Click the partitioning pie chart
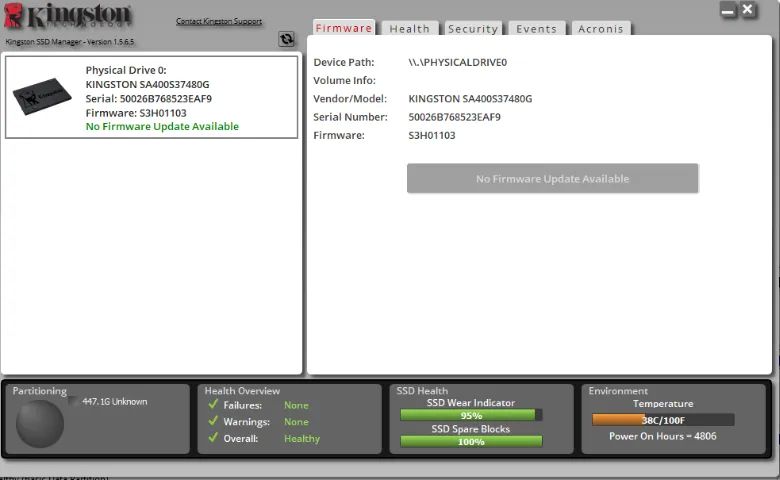The height and width of the screenshot is (480, 780). 40,424
